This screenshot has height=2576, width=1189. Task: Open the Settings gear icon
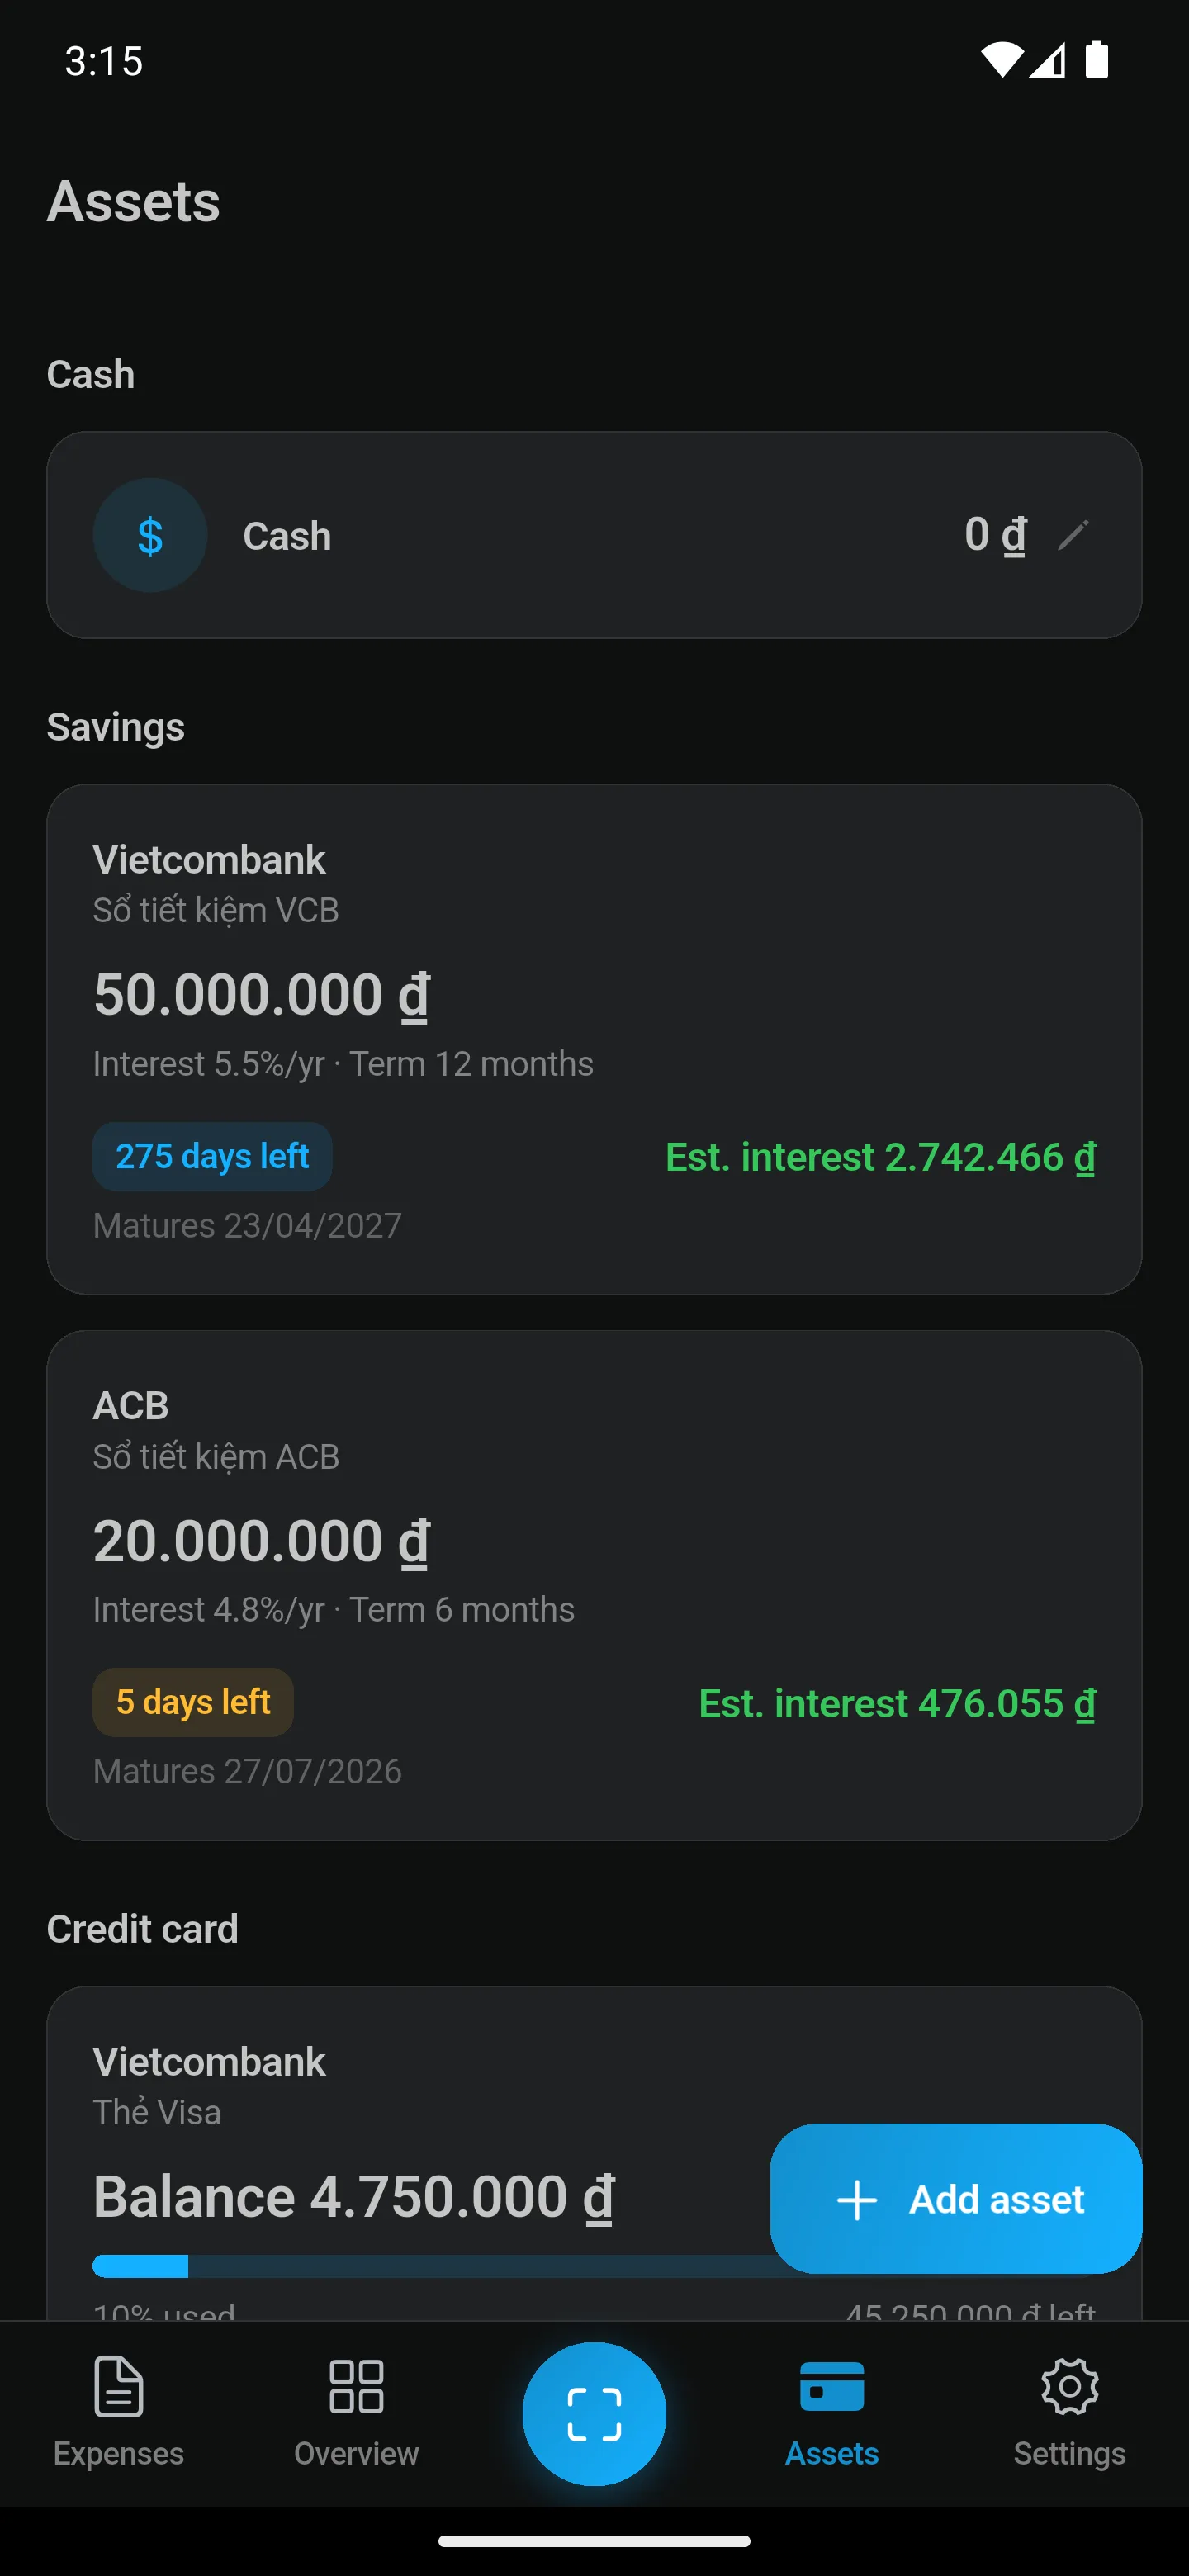tap(1070, 2387)
